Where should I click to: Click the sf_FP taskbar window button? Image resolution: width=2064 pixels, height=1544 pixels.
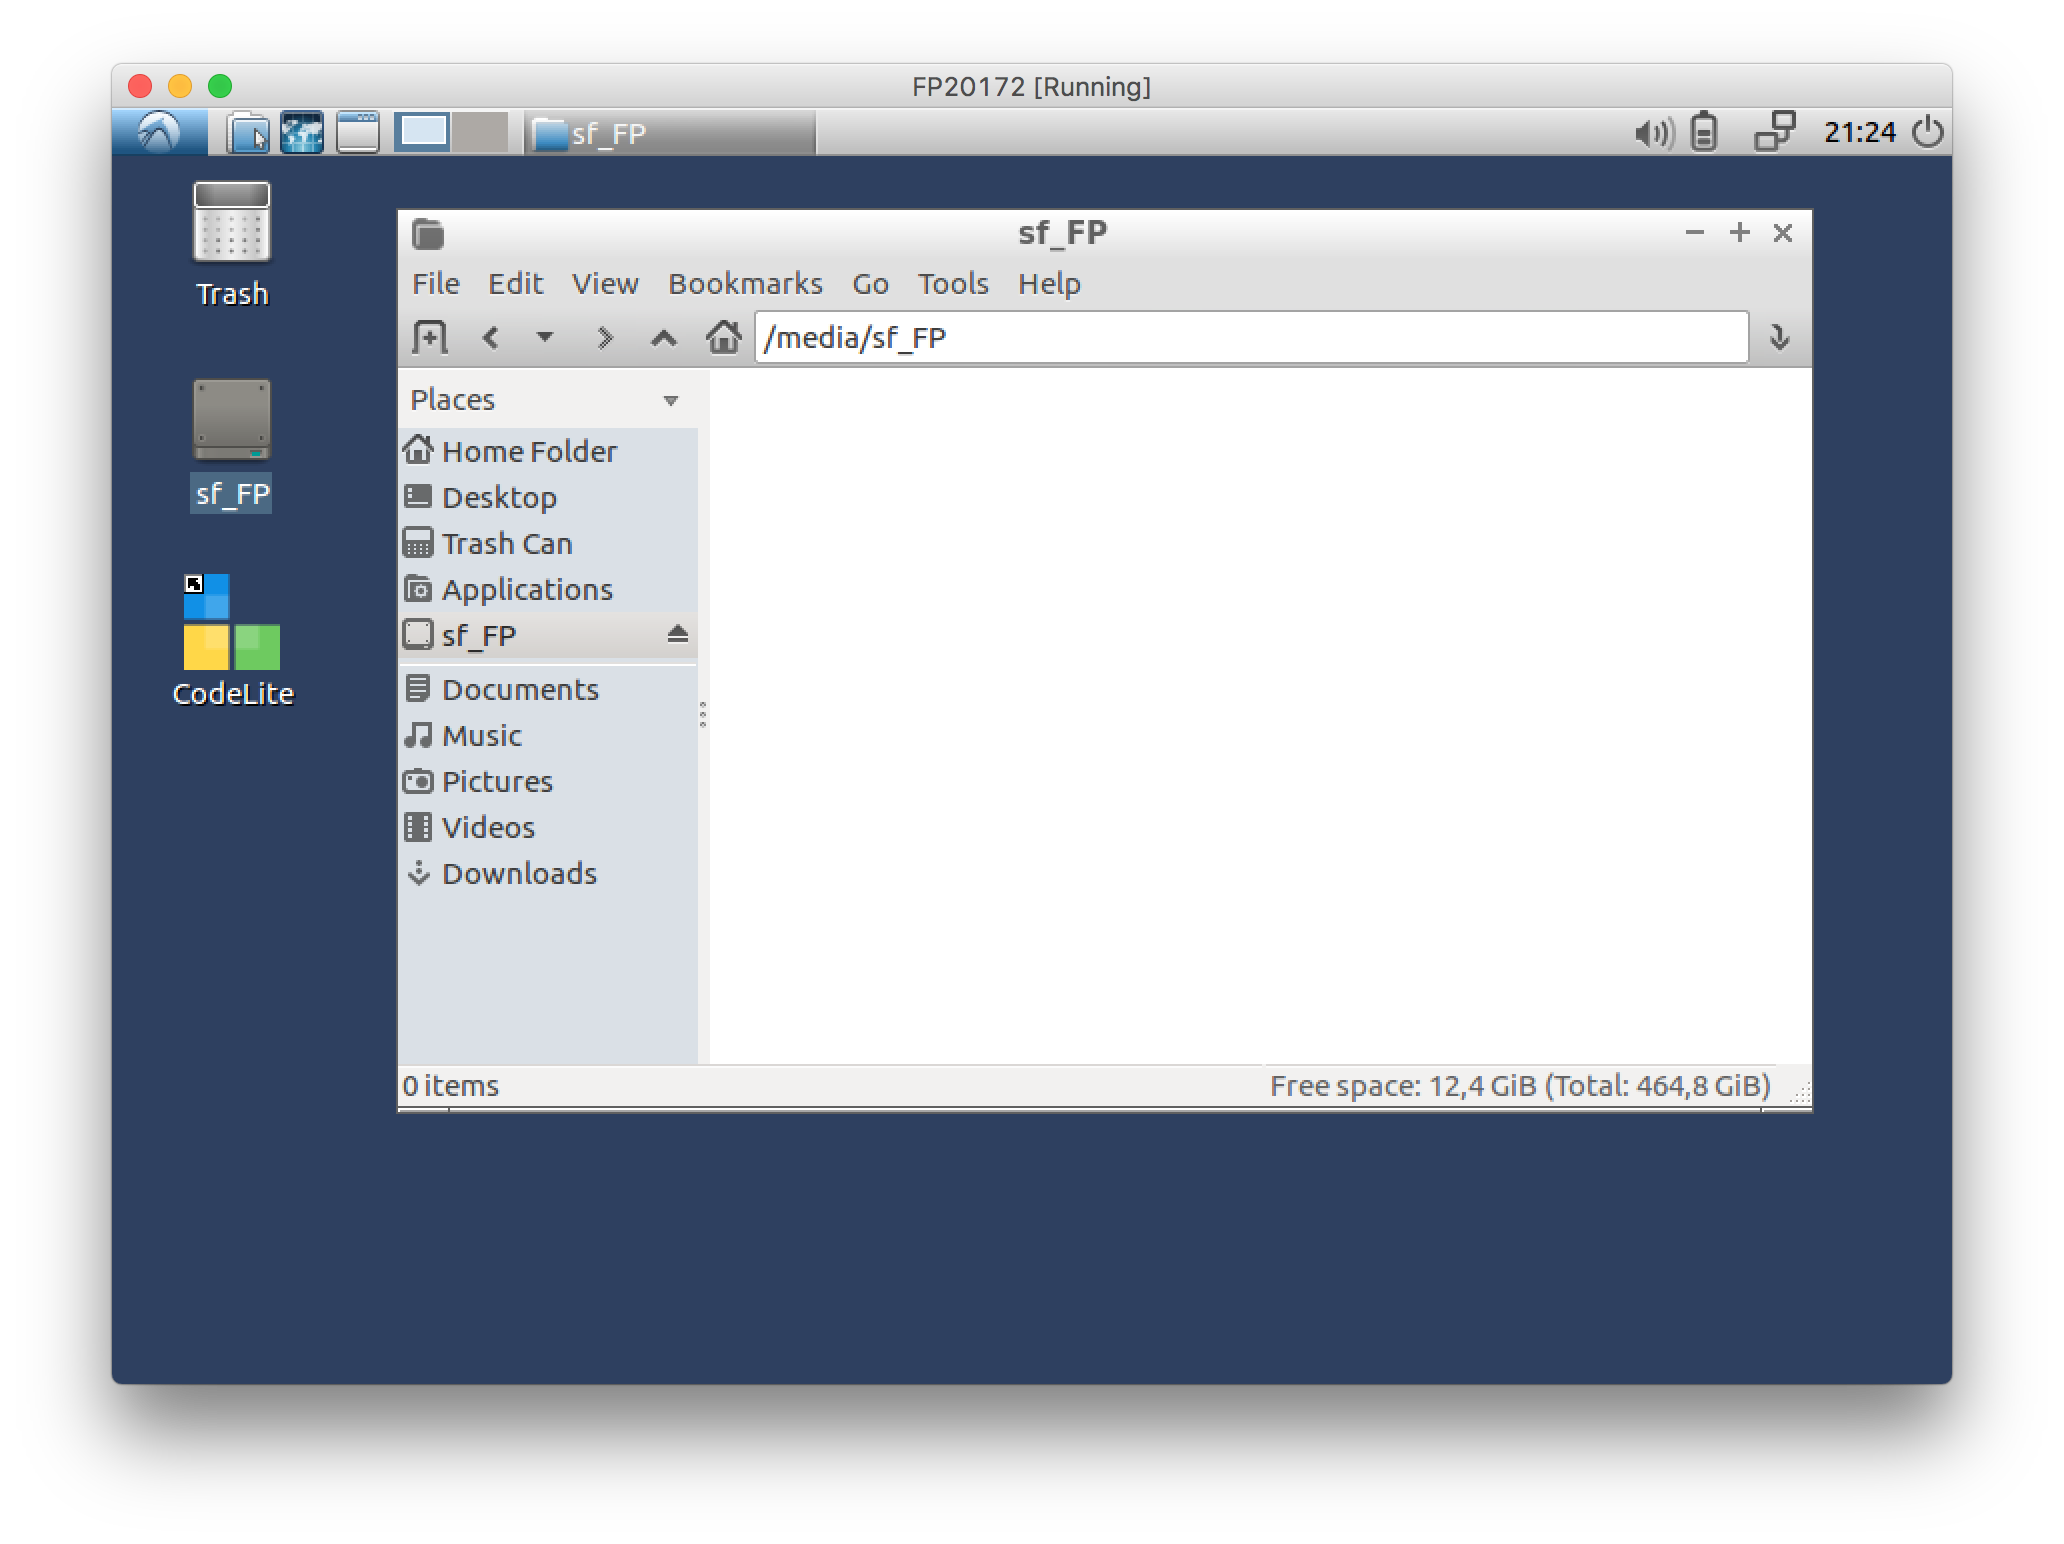click(670, 133)
